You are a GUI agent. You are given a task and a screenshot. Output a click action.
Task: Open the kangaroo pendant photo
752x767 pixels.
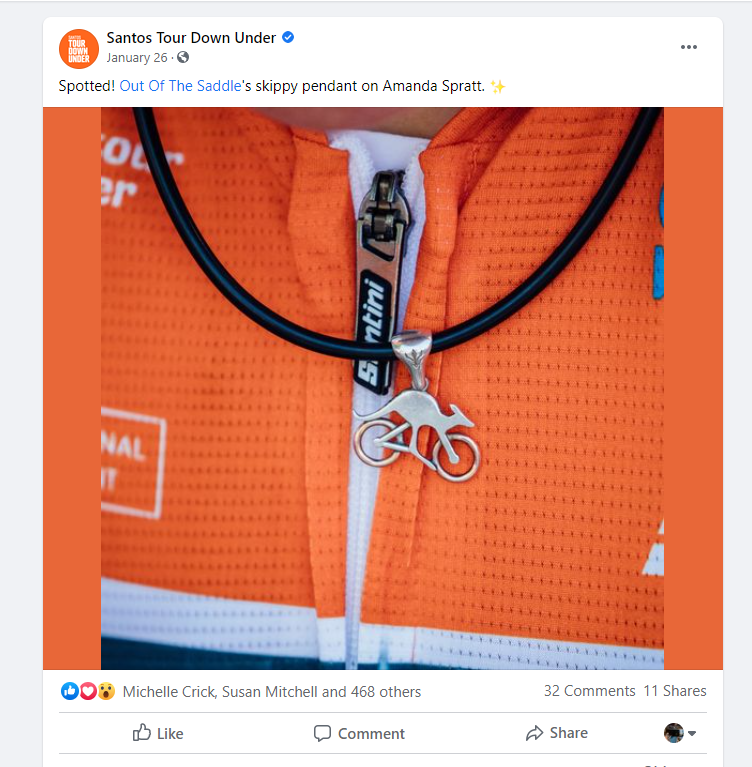point(383,388)
